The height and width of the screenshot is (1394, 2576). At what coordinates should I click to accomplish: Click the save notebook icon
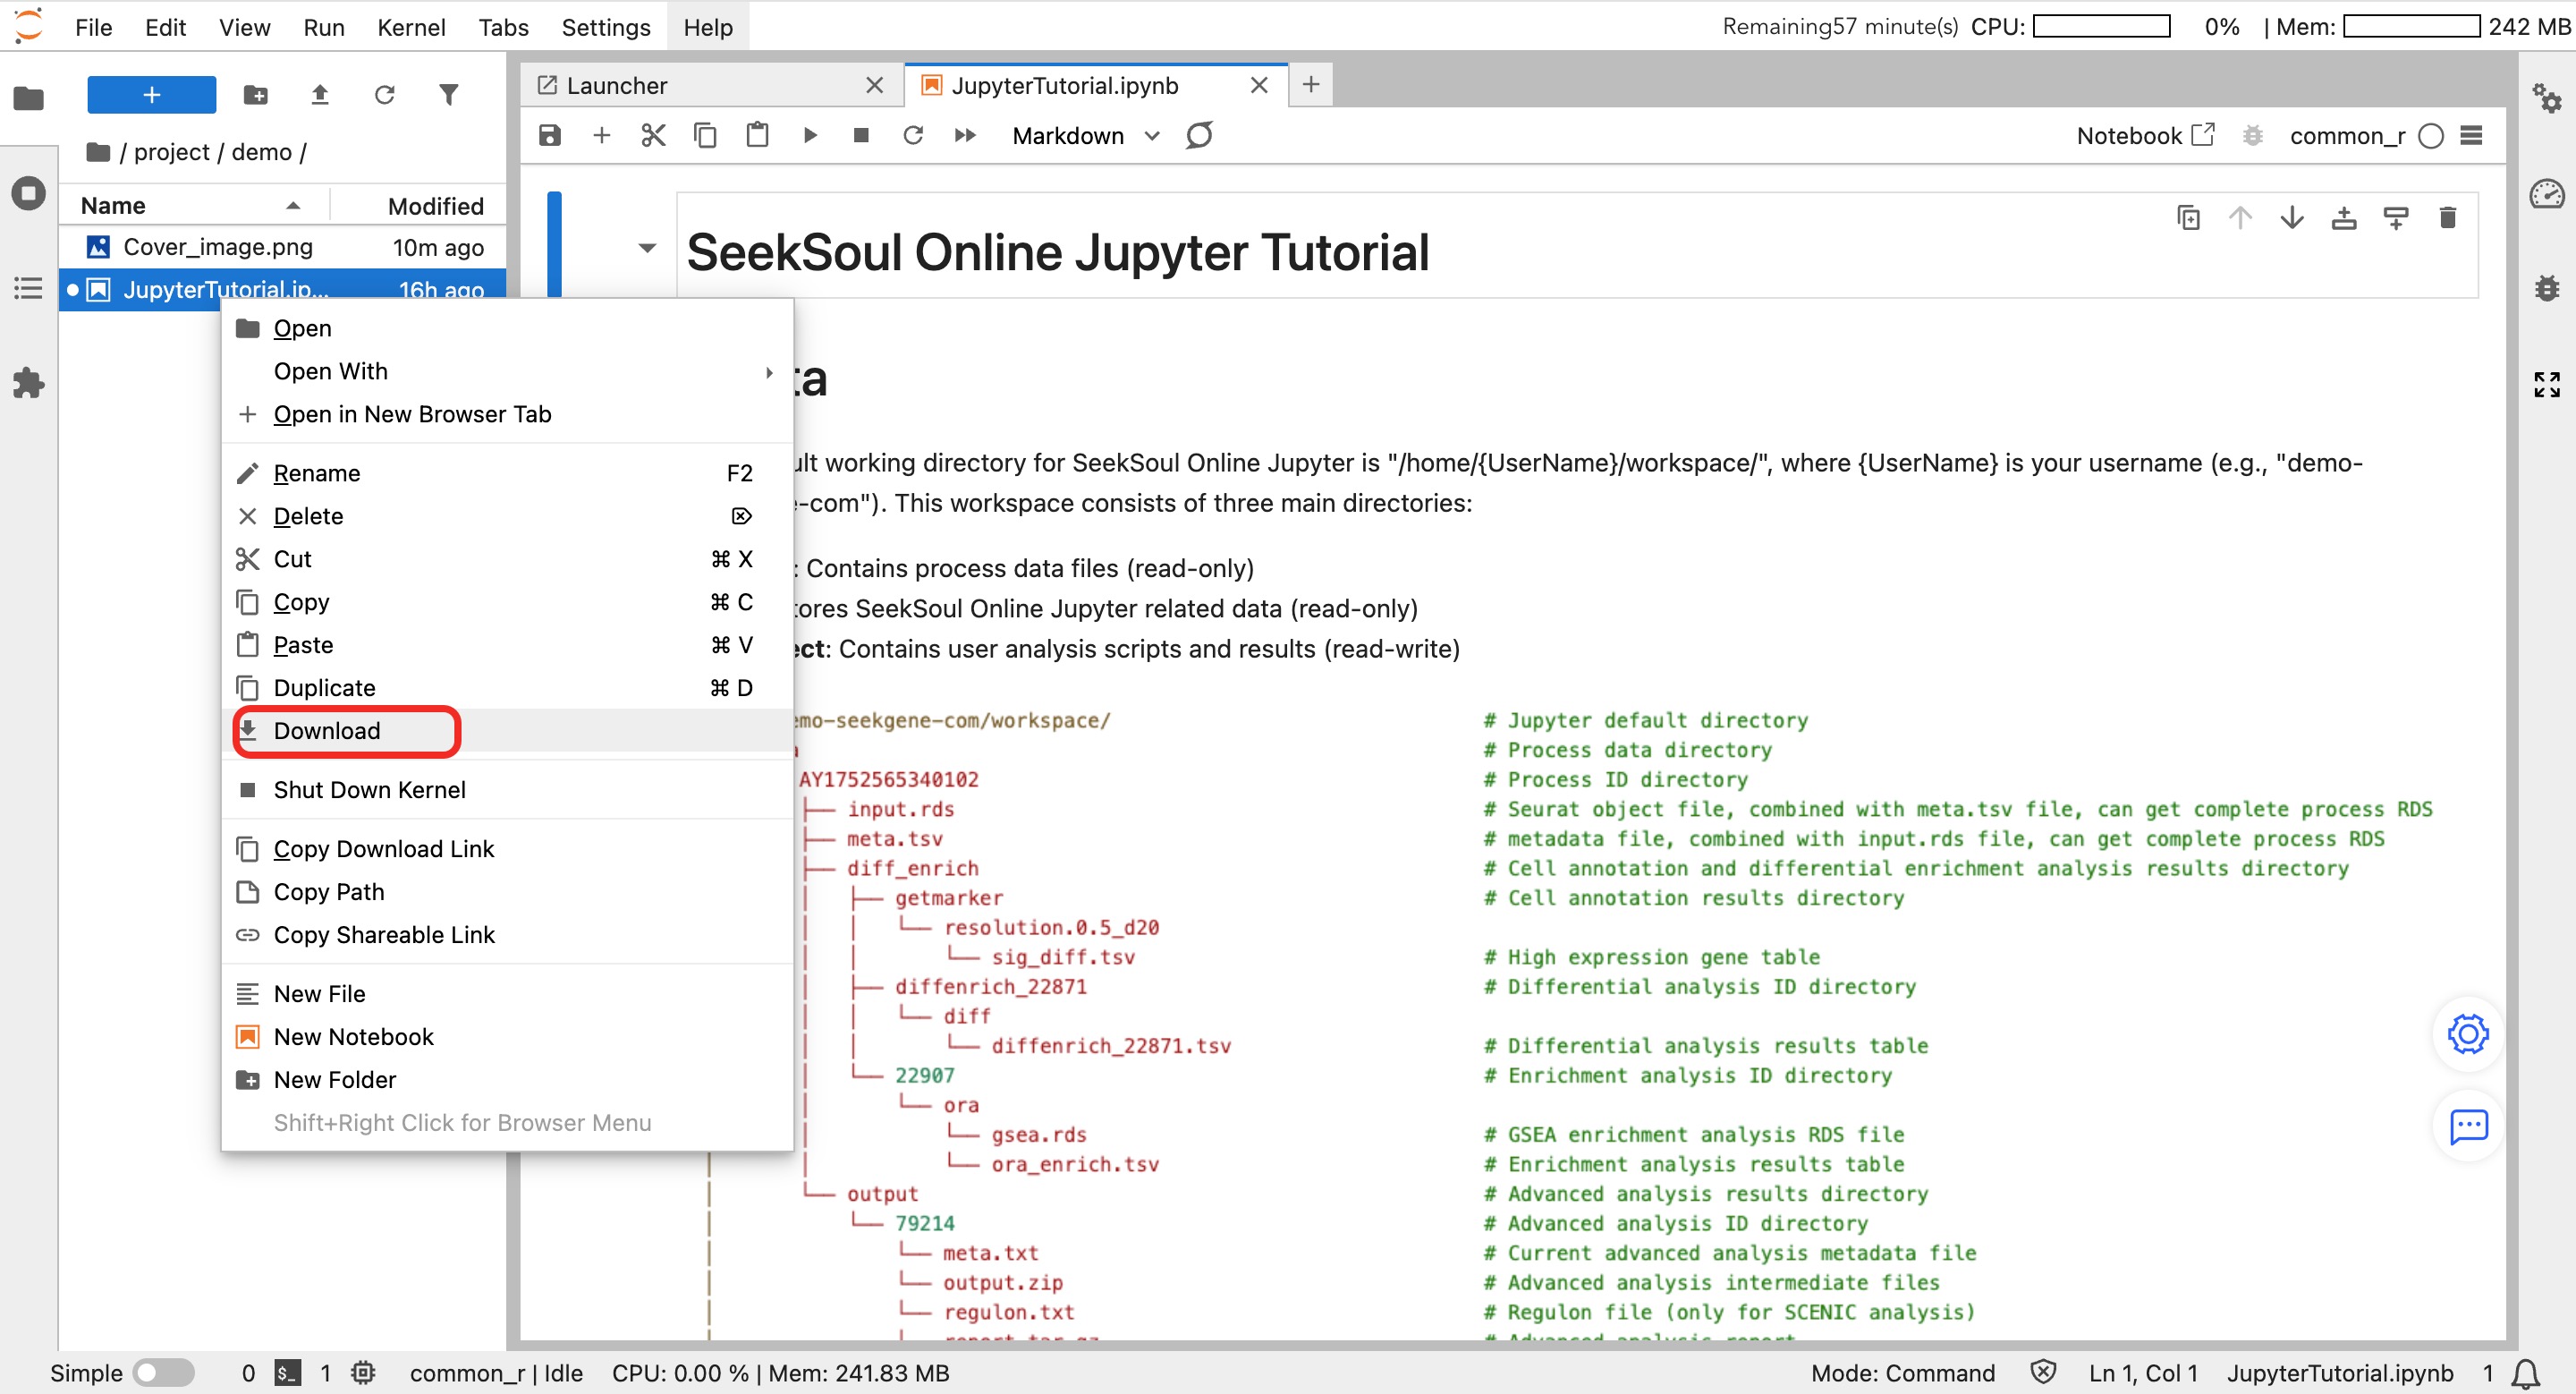pos(549,135)
